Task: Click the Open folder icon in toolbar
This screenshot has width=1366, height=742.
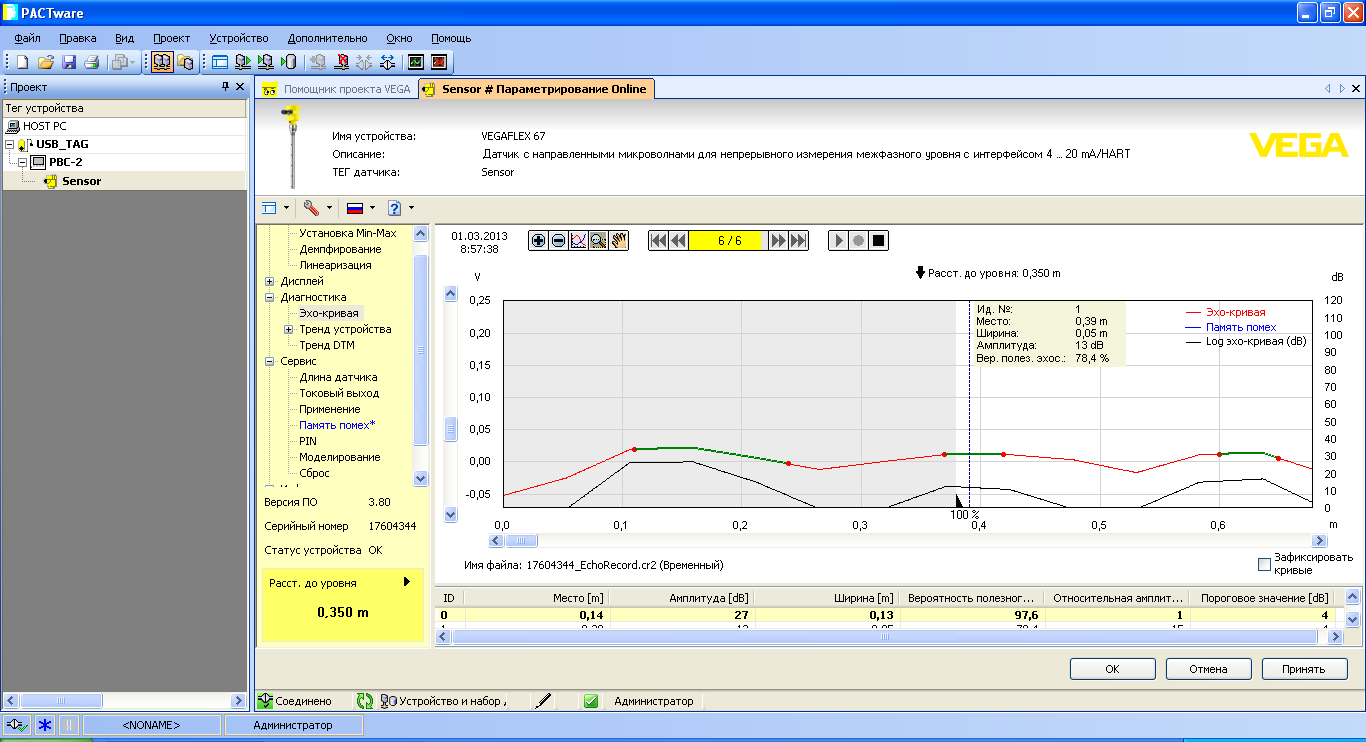Action: [46, 62]
